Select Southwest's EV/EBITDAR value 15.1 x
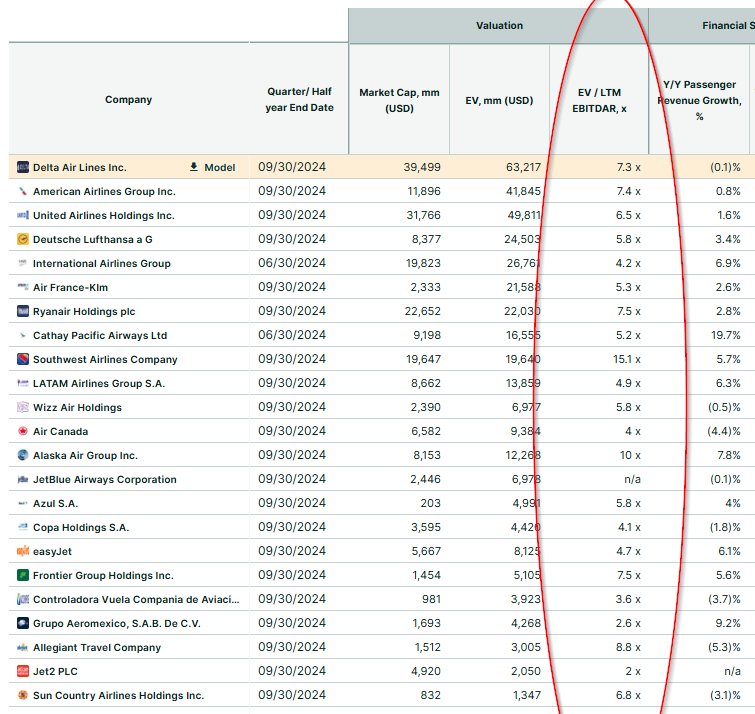This screenshot has width=755, height=714. click(626, 359)
